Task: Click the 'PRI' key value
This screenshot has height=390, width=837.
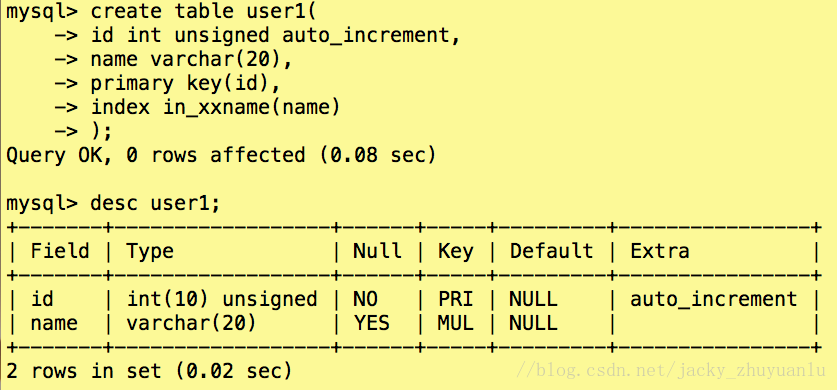Action: coord(456,299)
